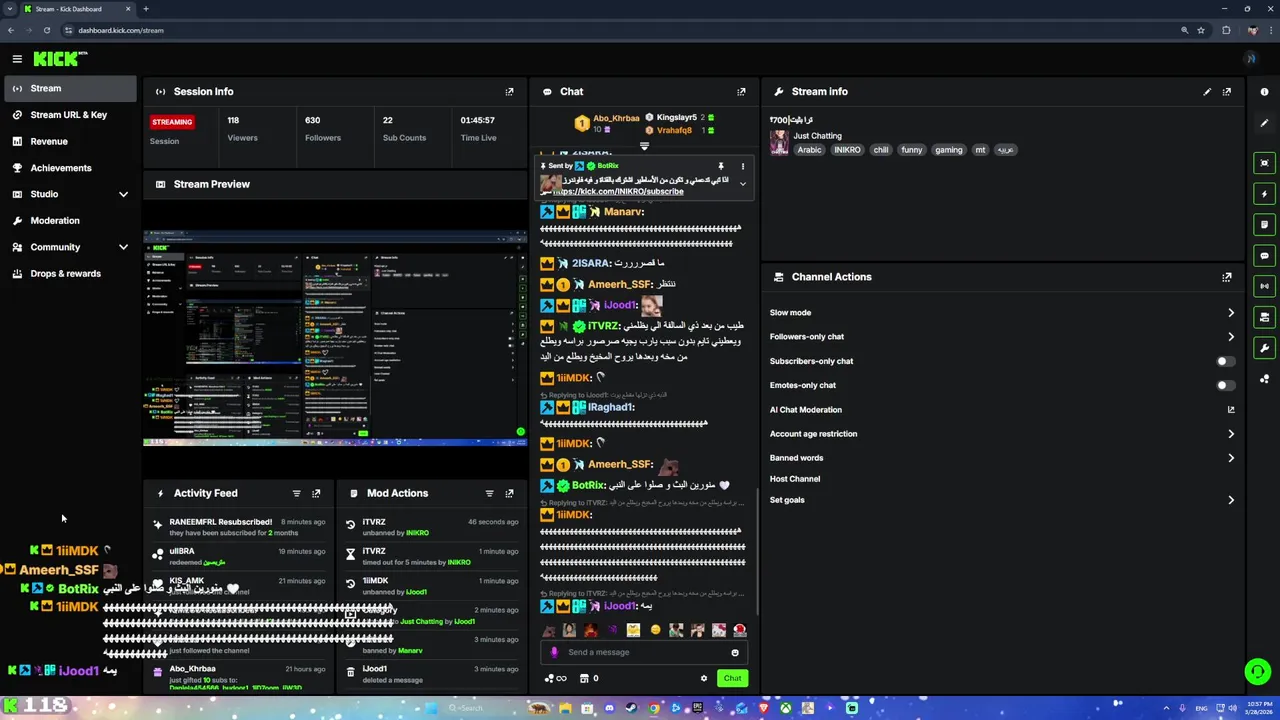Click the green Chat send button
1280x720 pixels.
click(732, 678)
